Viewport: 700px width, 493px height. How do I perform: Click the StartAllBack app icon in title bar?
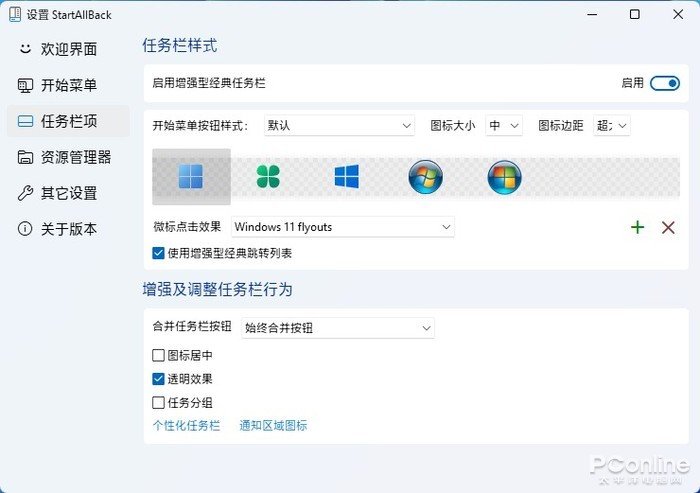point(15,14)
